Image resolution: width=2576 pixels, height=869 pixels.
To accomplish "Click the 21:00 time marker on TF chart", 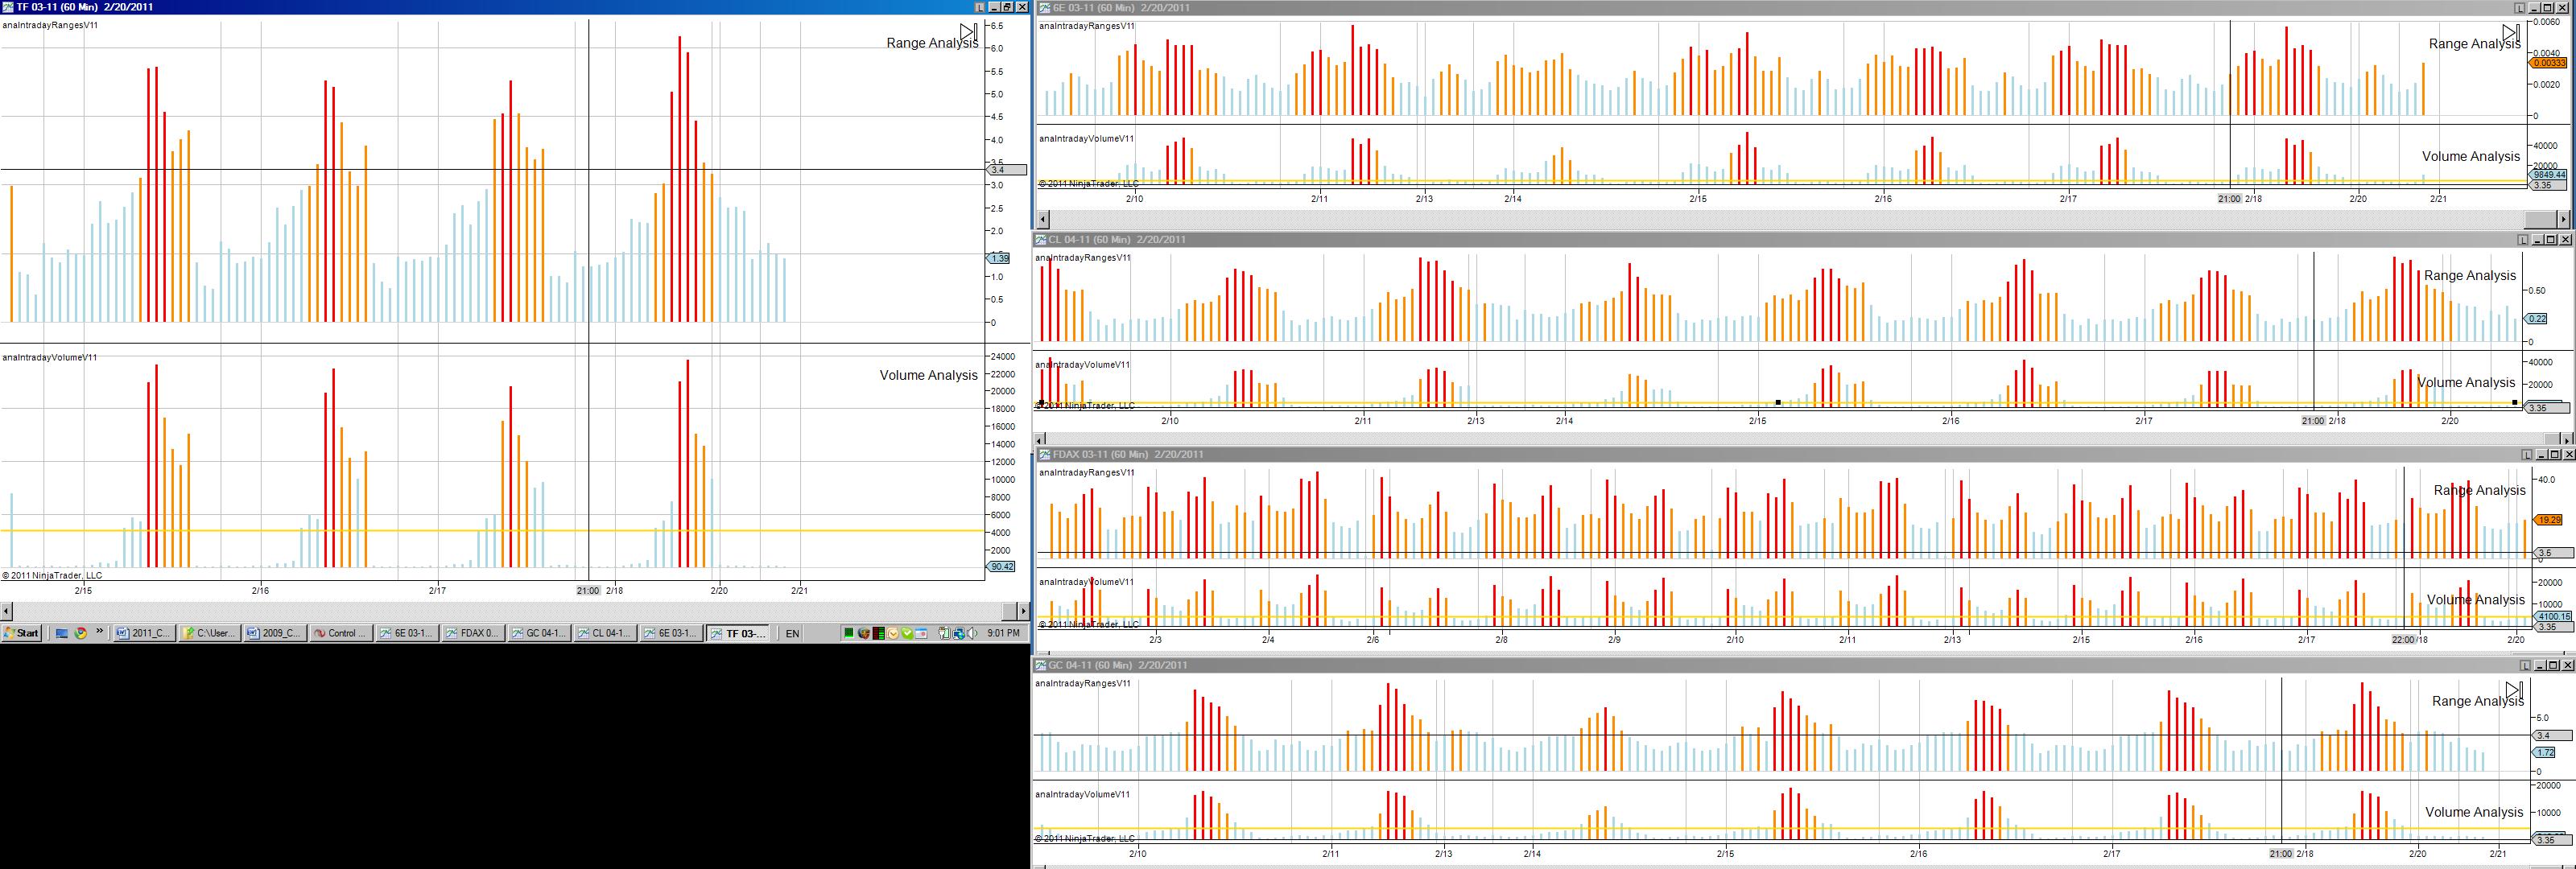I will [x=588, y=591].
